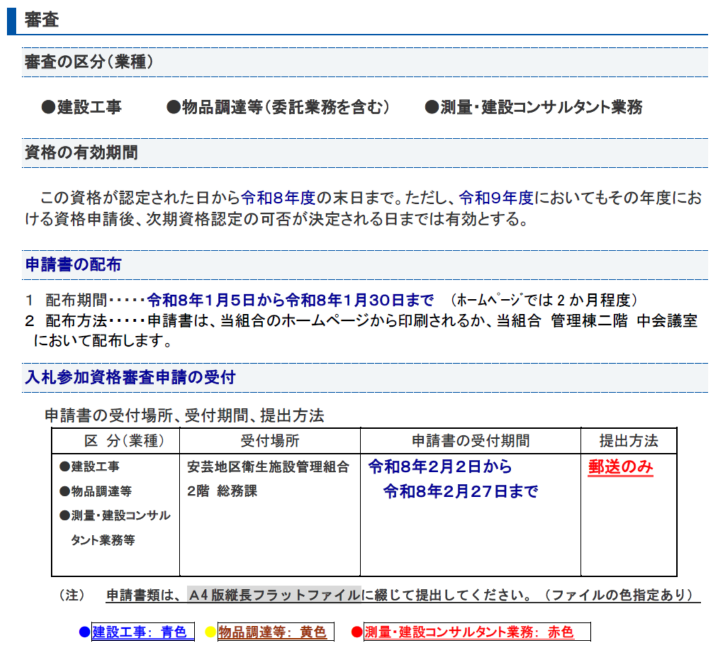Open the 物品調達等：黄色 underlined link
Viewport: 725px width, 650px height.
265,632
